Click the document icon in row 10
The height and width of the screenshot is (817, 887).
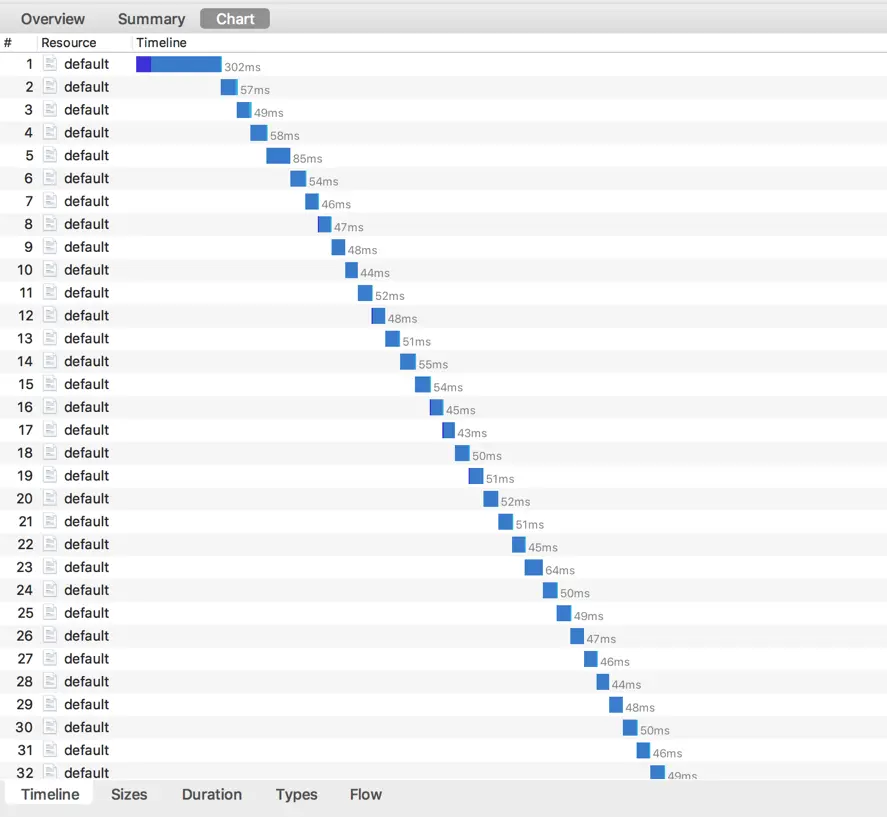click(50, 269)
